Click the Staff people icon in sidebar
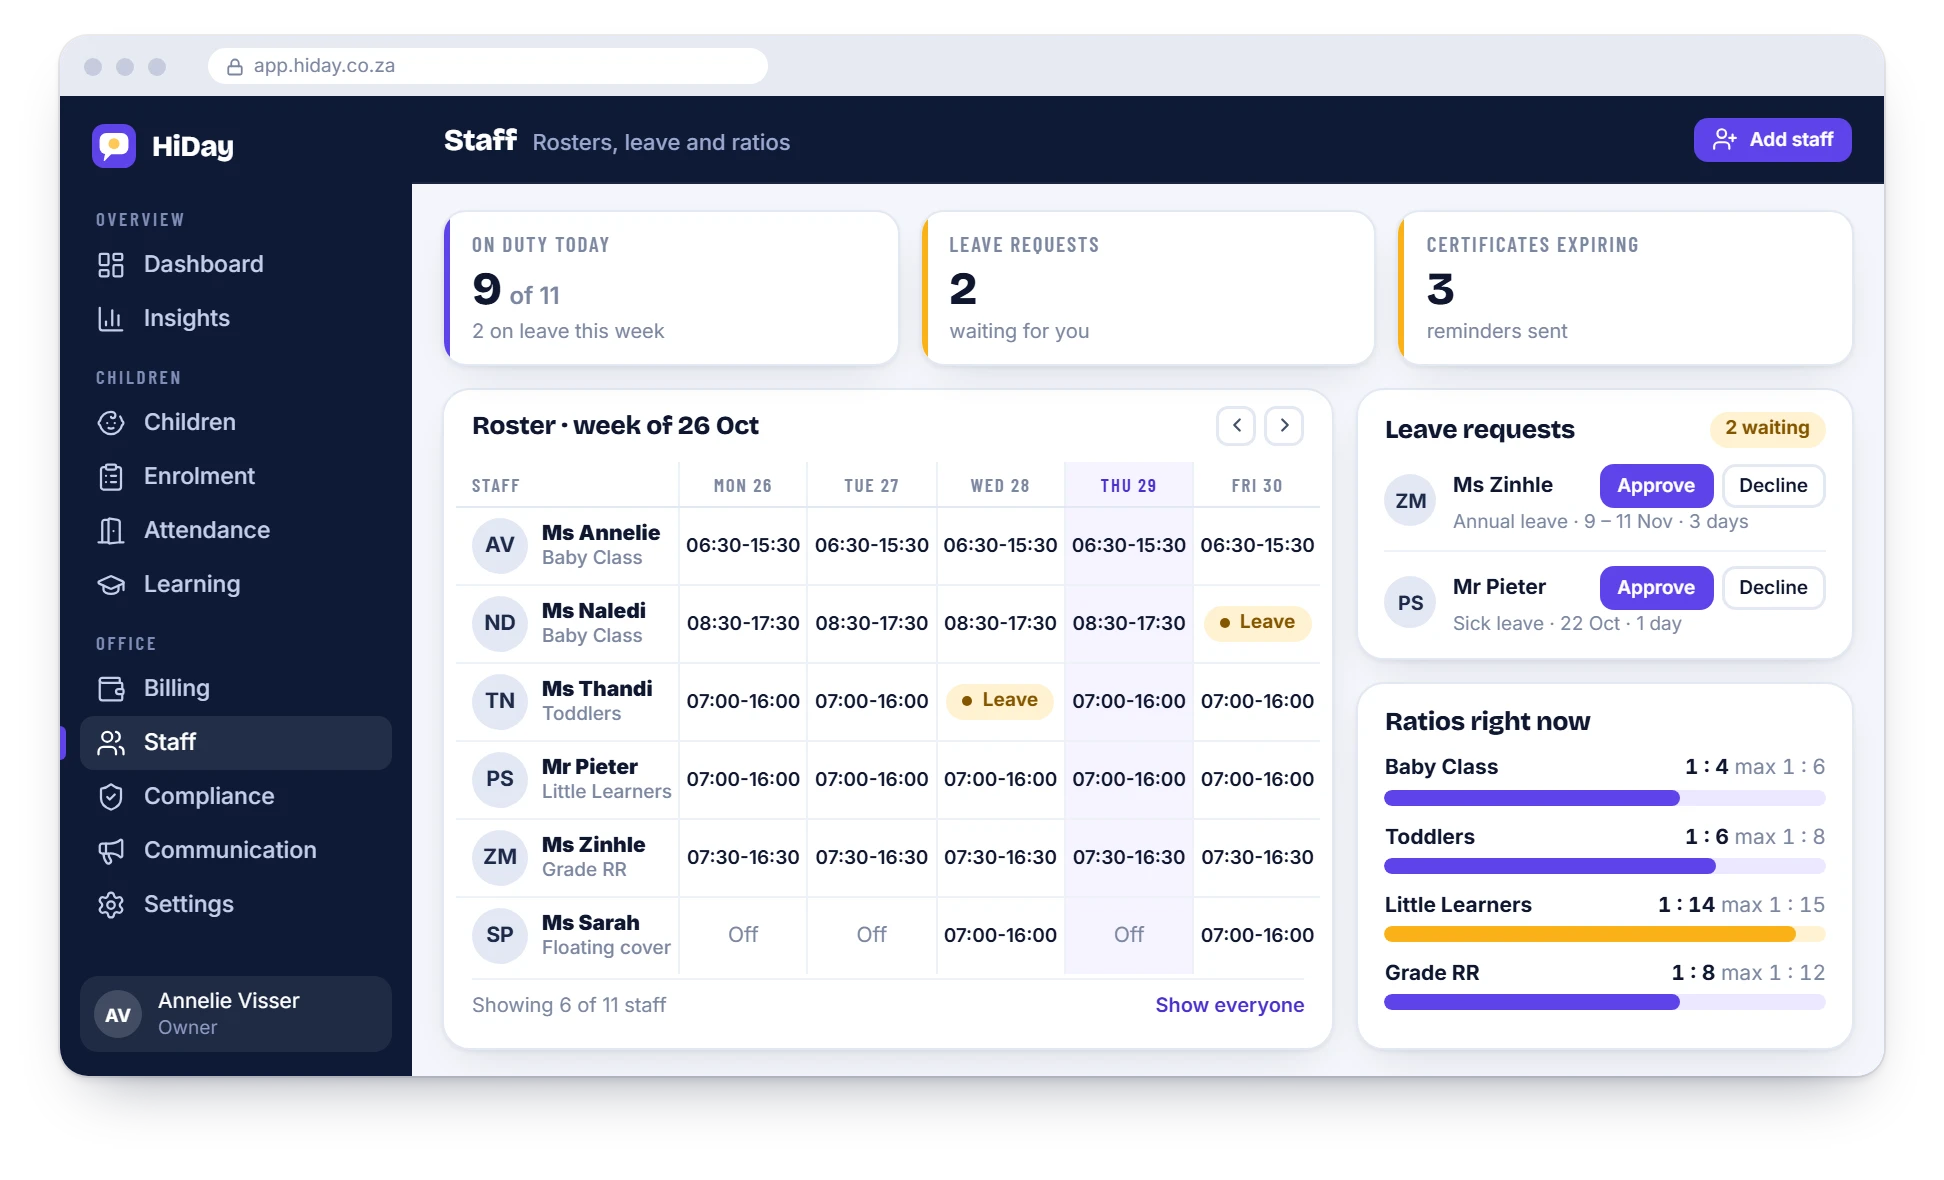 pos(111,743)
